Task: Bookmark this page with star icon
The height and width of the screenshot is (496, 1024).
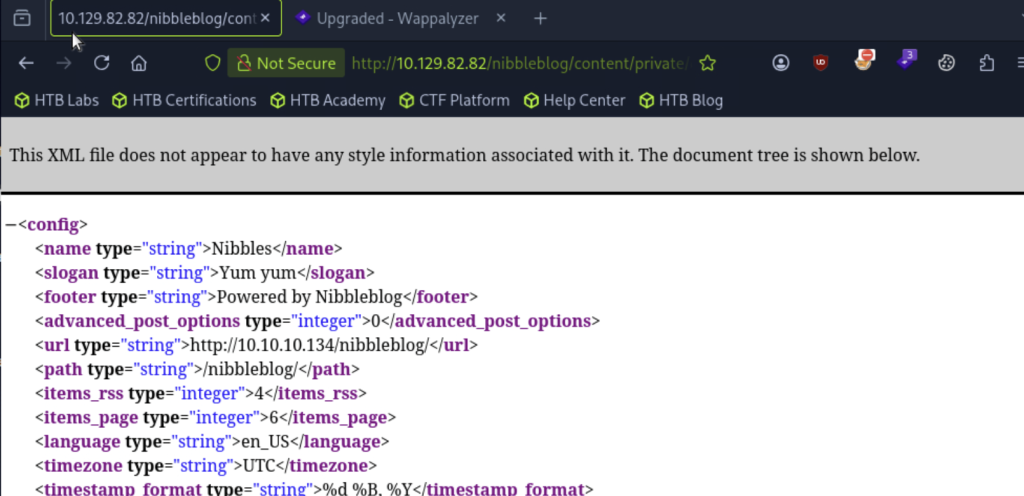Action: pos(708,63)
